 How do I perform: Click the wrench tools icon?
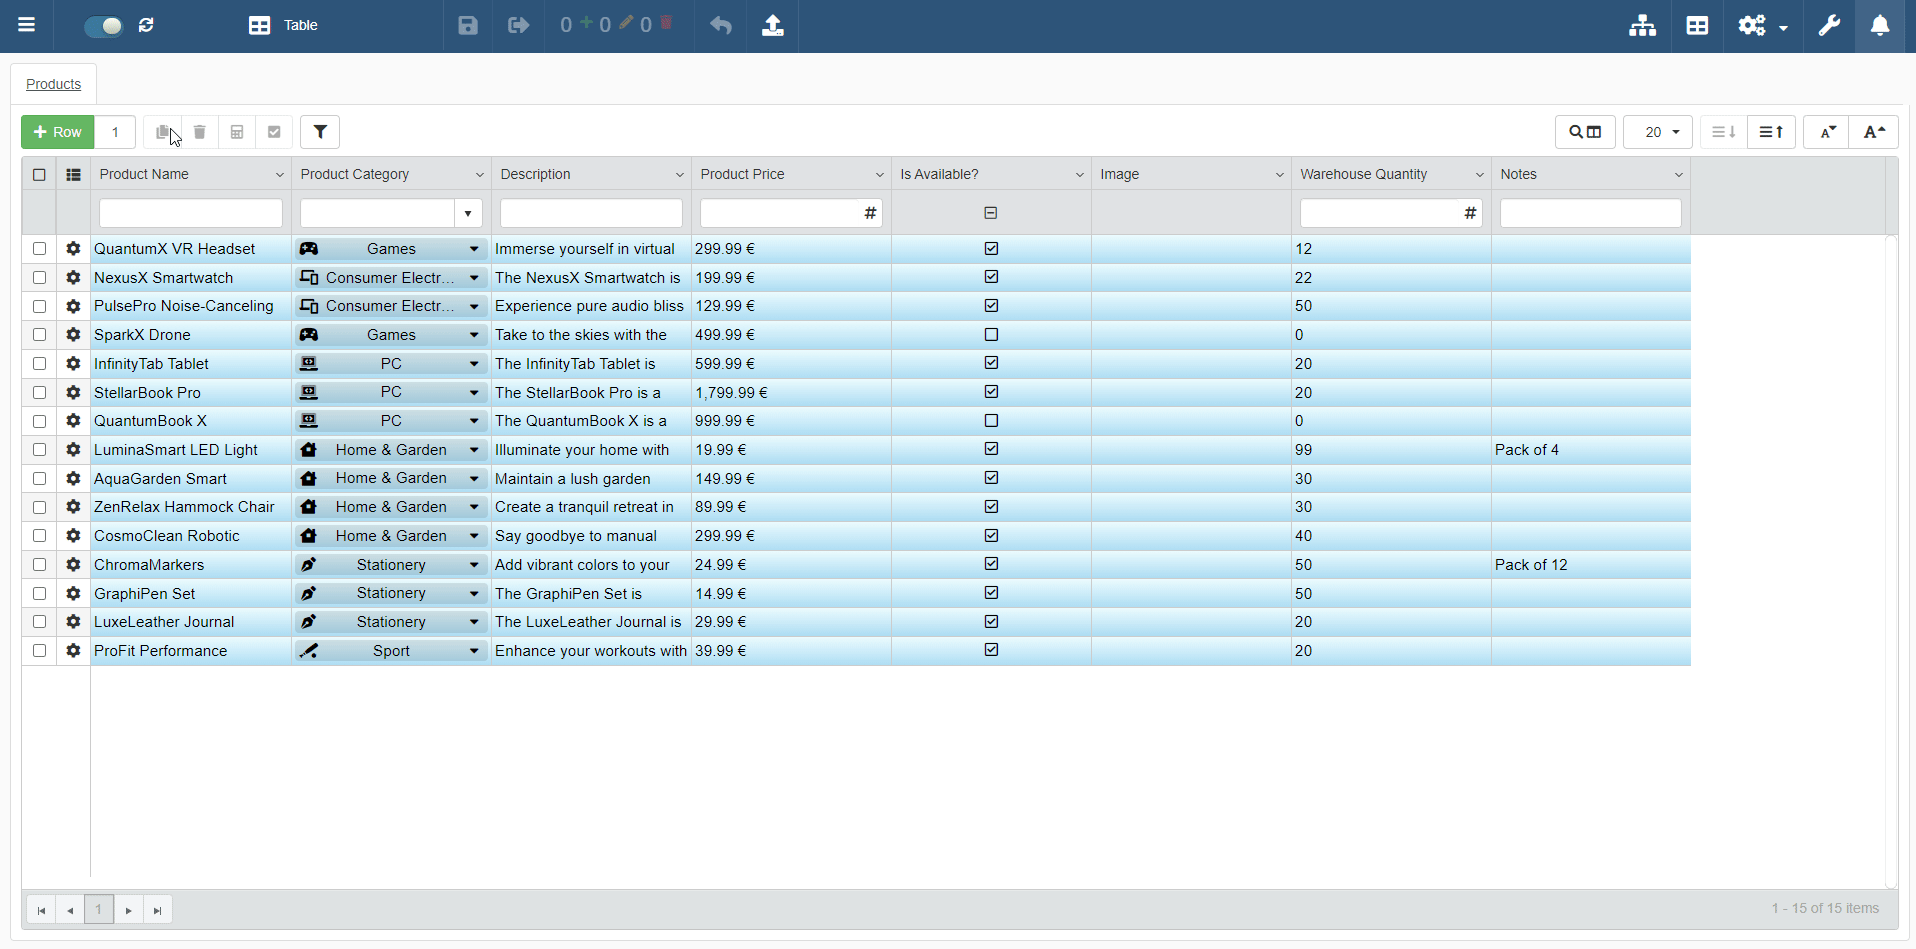click(1829, 25)
